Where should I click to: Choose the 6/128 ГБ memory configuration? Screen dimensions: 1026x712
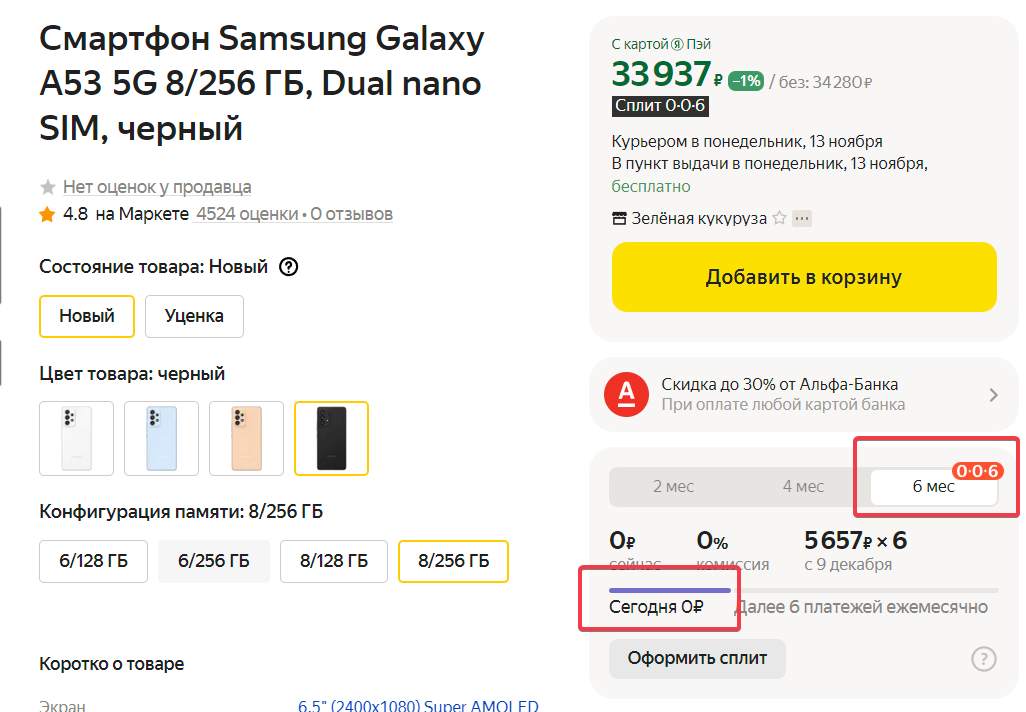coord(94,561)
